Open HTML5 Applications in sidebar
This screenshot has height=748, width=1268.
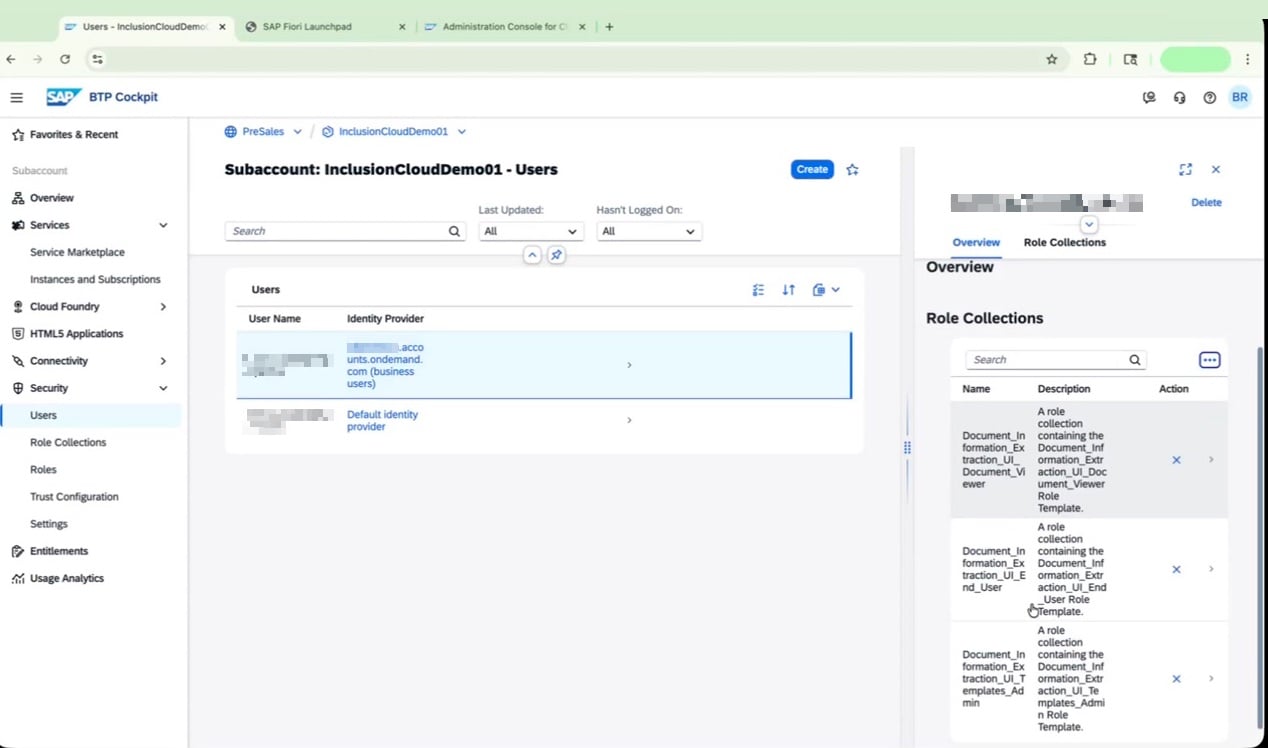pos(77,334)
